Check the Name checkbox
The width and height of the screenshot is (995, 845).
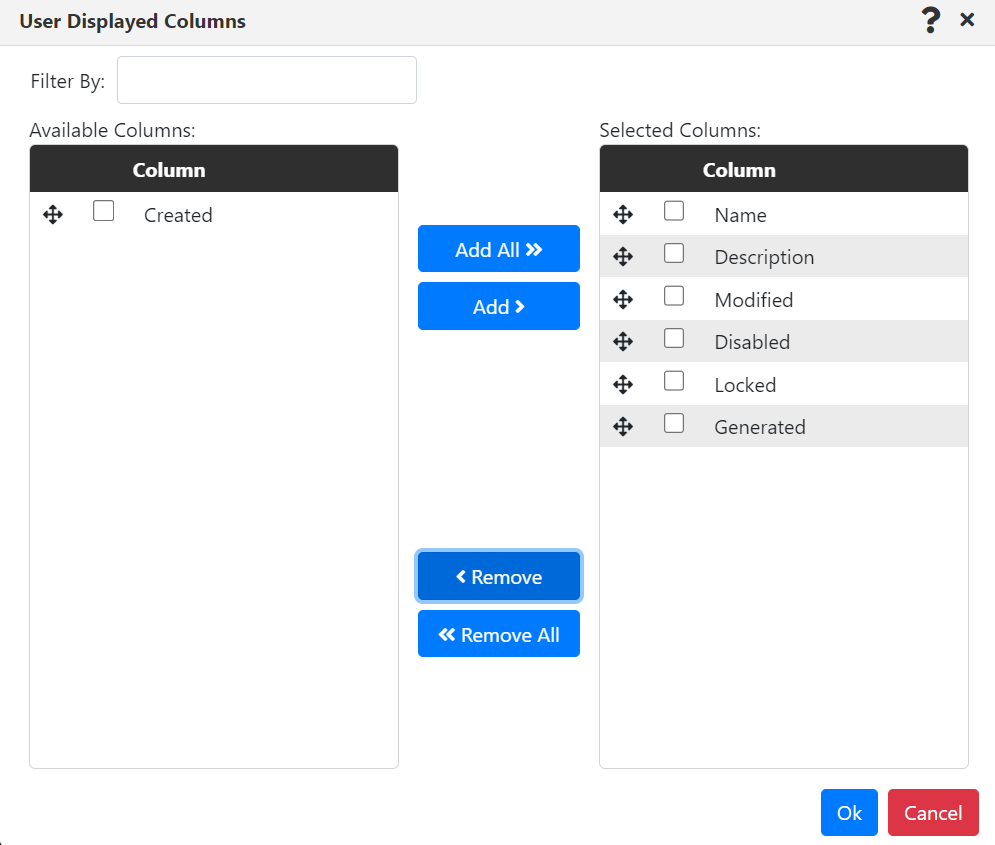coord(674,211)
